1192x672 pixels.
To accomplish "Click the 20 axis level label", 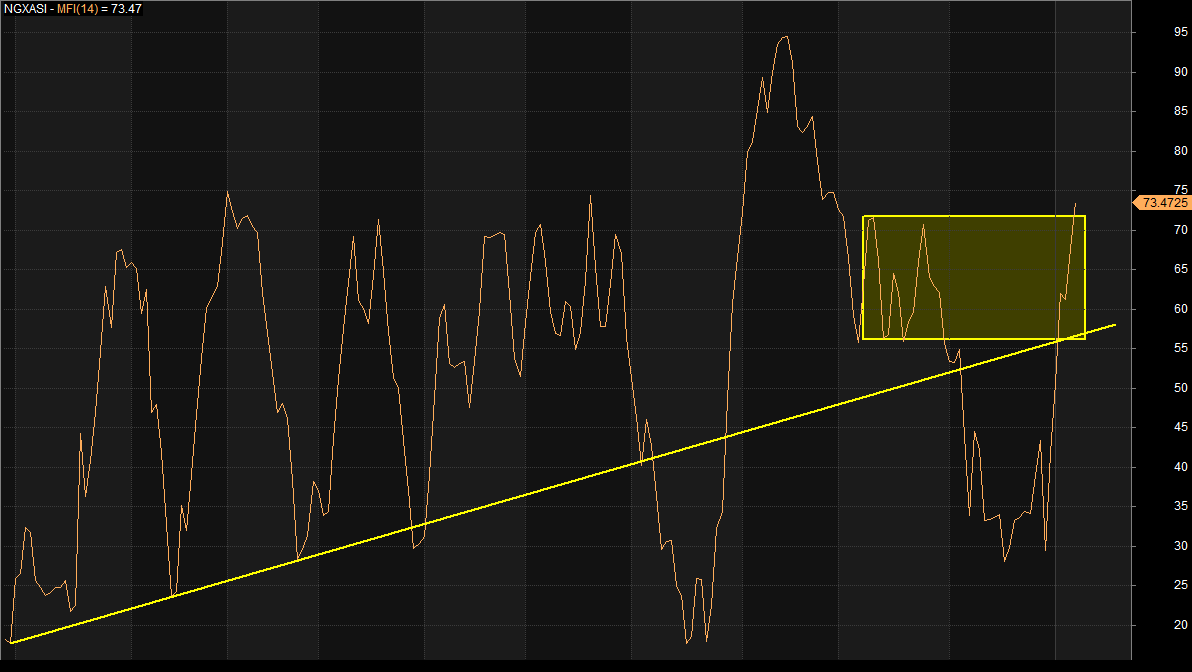I will point(1181,625).
